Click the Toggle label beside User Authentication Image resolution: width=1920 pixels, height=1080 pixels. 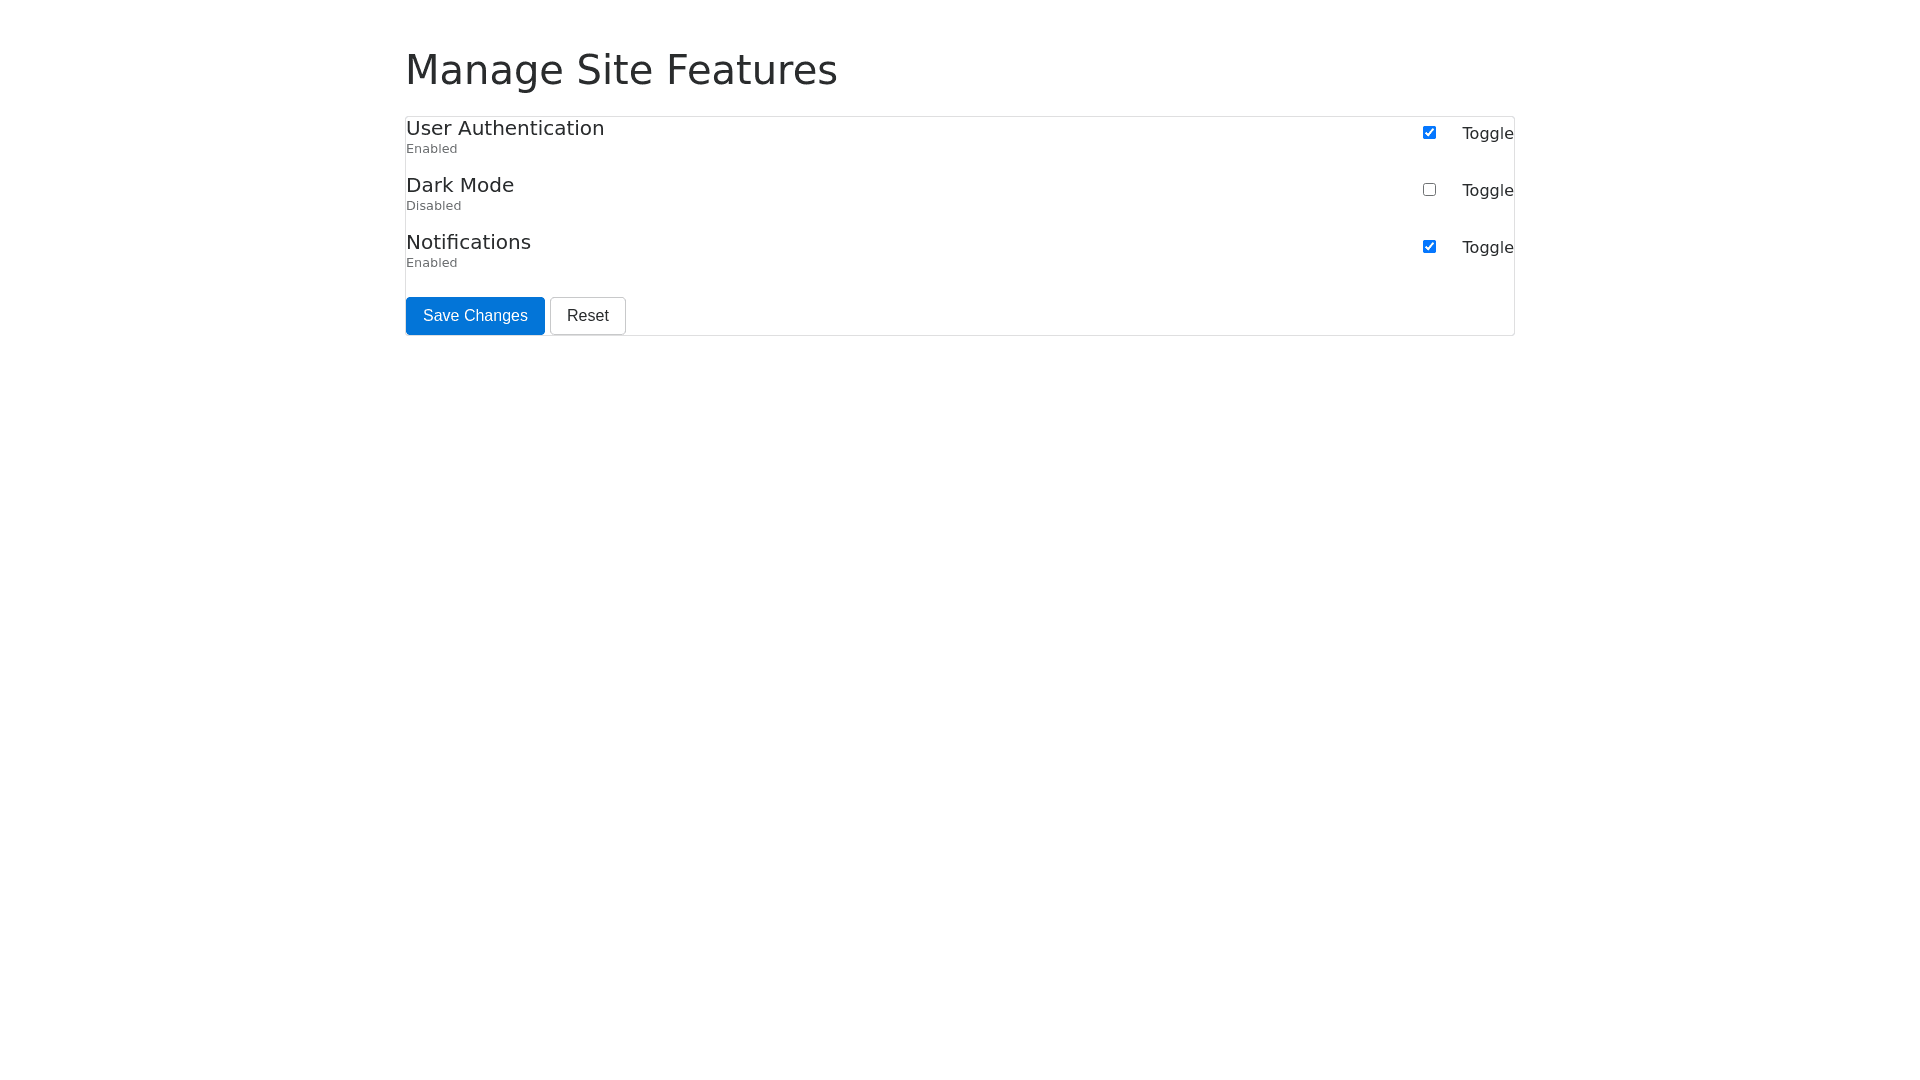pyautogui.click(x=1487, y=134)
